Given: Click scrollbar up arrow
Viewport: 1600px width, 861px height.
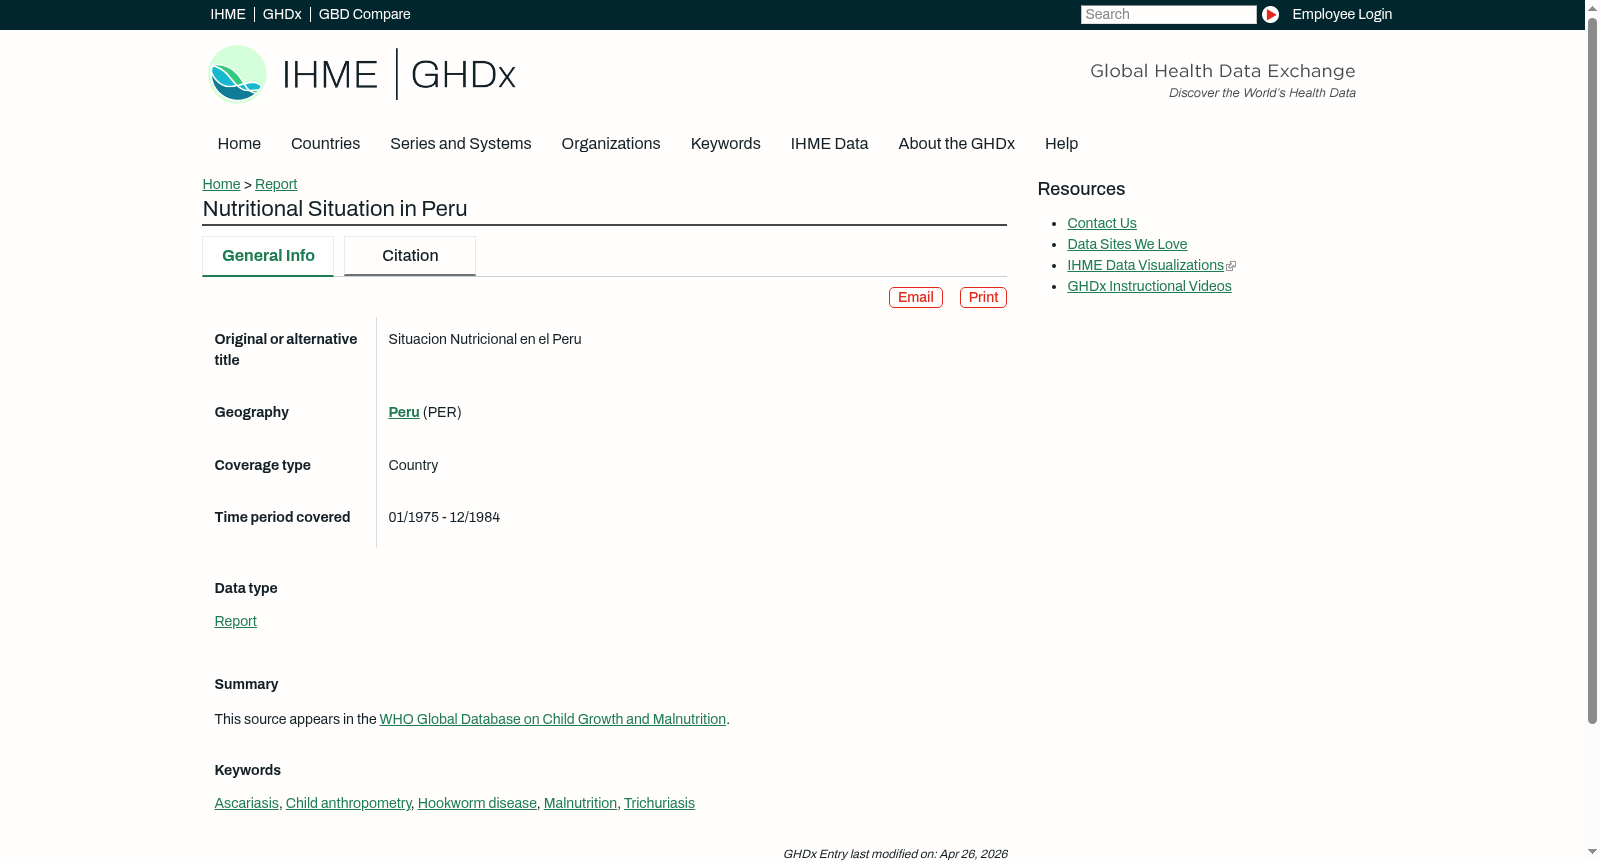Looking at the screenshot, I should tap(1592, 8).
